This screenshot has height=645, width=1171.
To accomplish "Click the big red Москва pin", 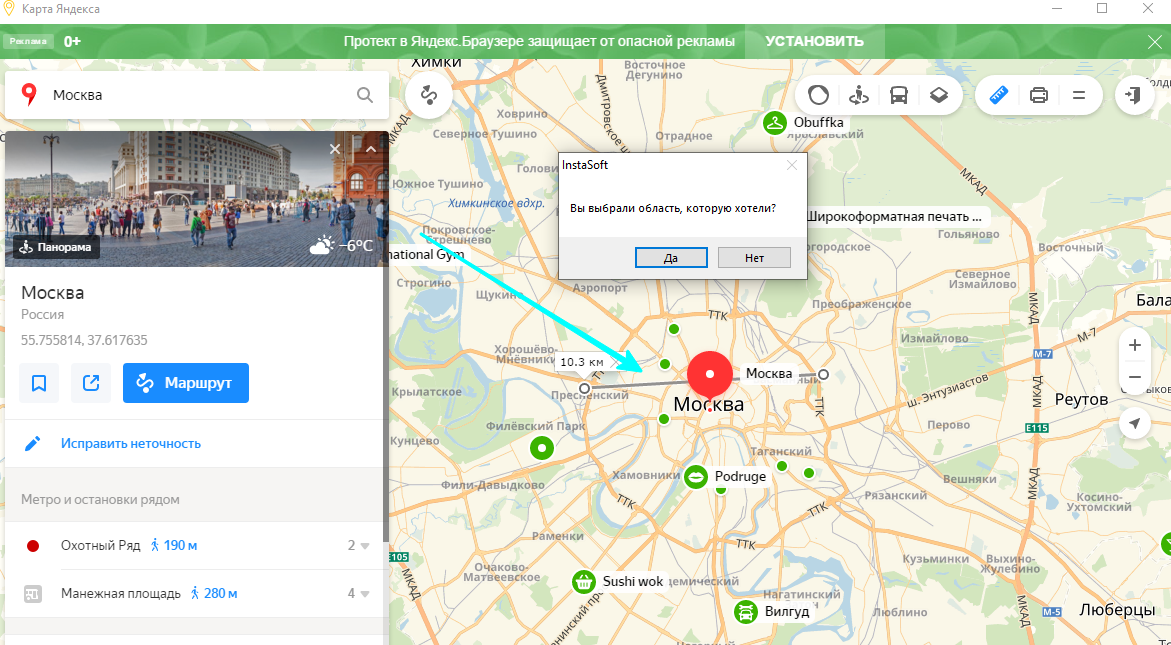I will [709, 376].
